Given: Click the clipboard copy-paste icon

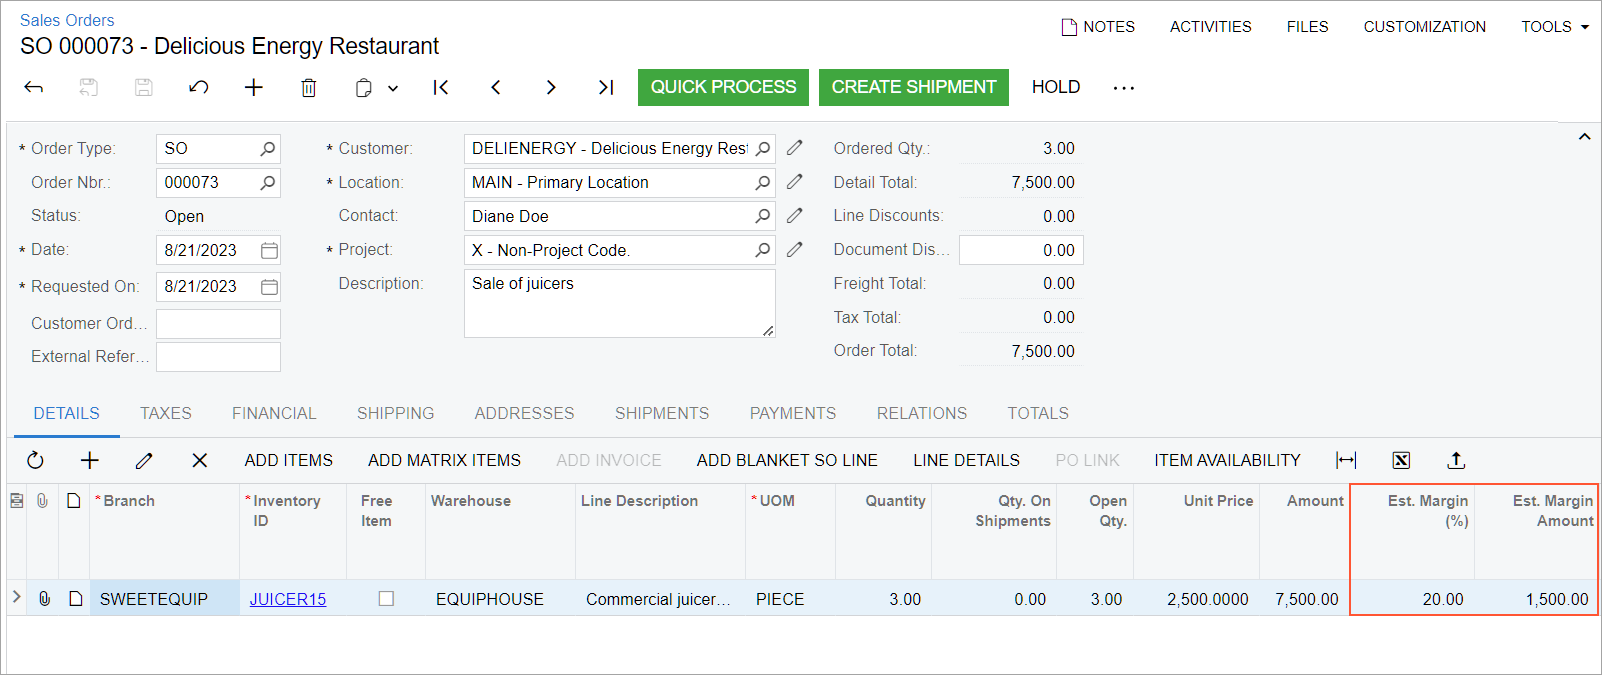Looking at the screenshot, I should (364, 88).
